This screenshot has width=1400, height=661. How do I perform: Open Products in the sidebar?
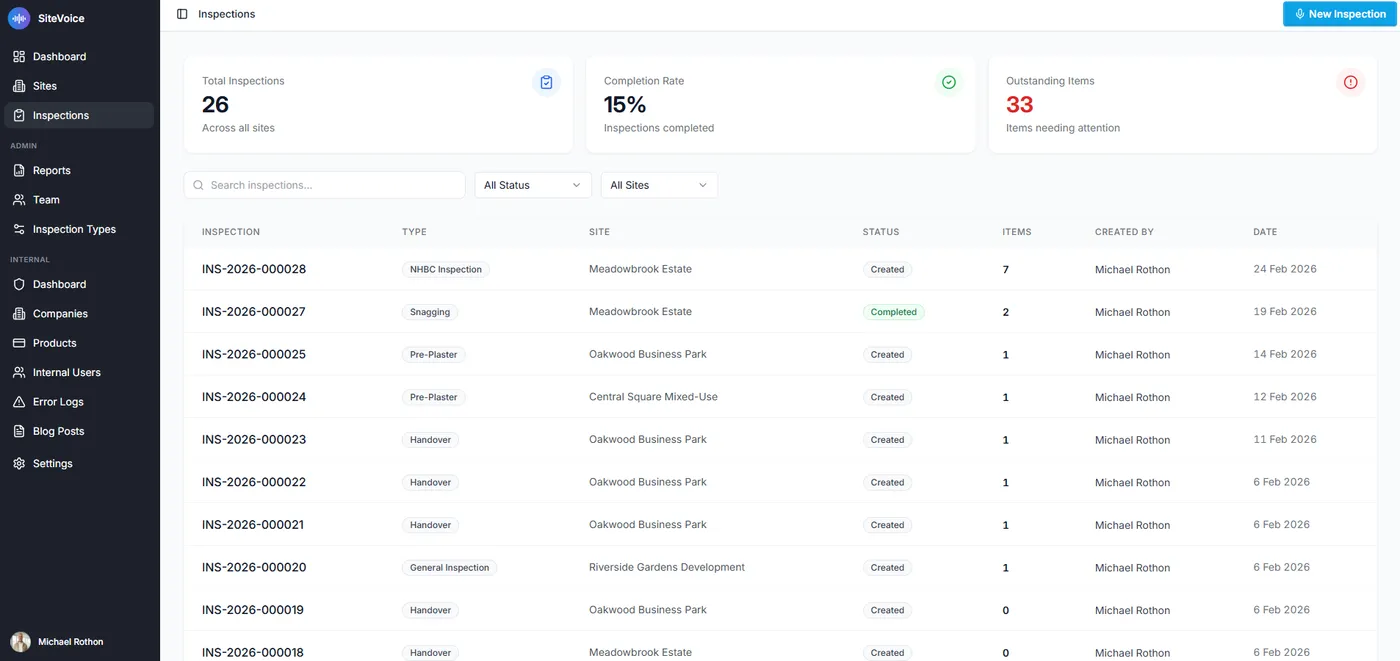(79, 343)
